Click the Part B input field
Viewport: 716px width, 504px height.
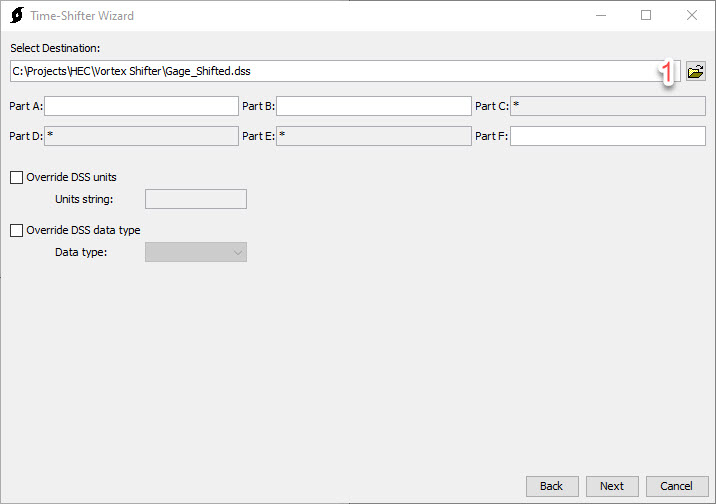tap(374, 106)
